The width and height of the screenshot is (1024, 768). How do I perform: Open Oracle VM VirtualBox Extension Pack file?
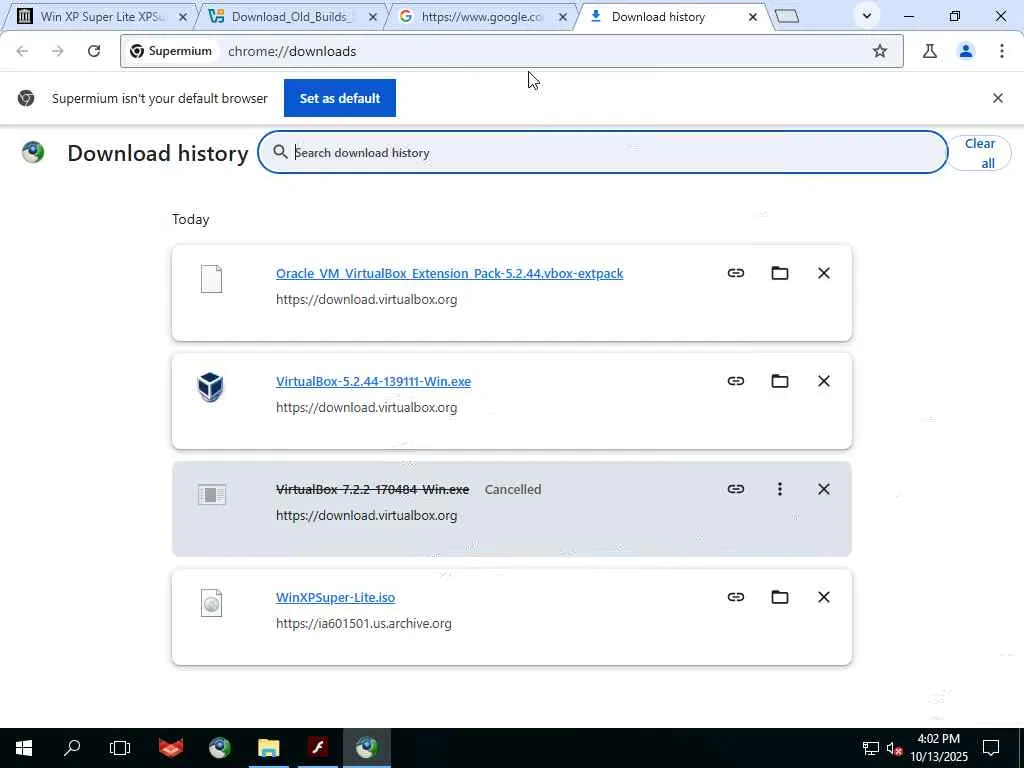coord(449,273)
